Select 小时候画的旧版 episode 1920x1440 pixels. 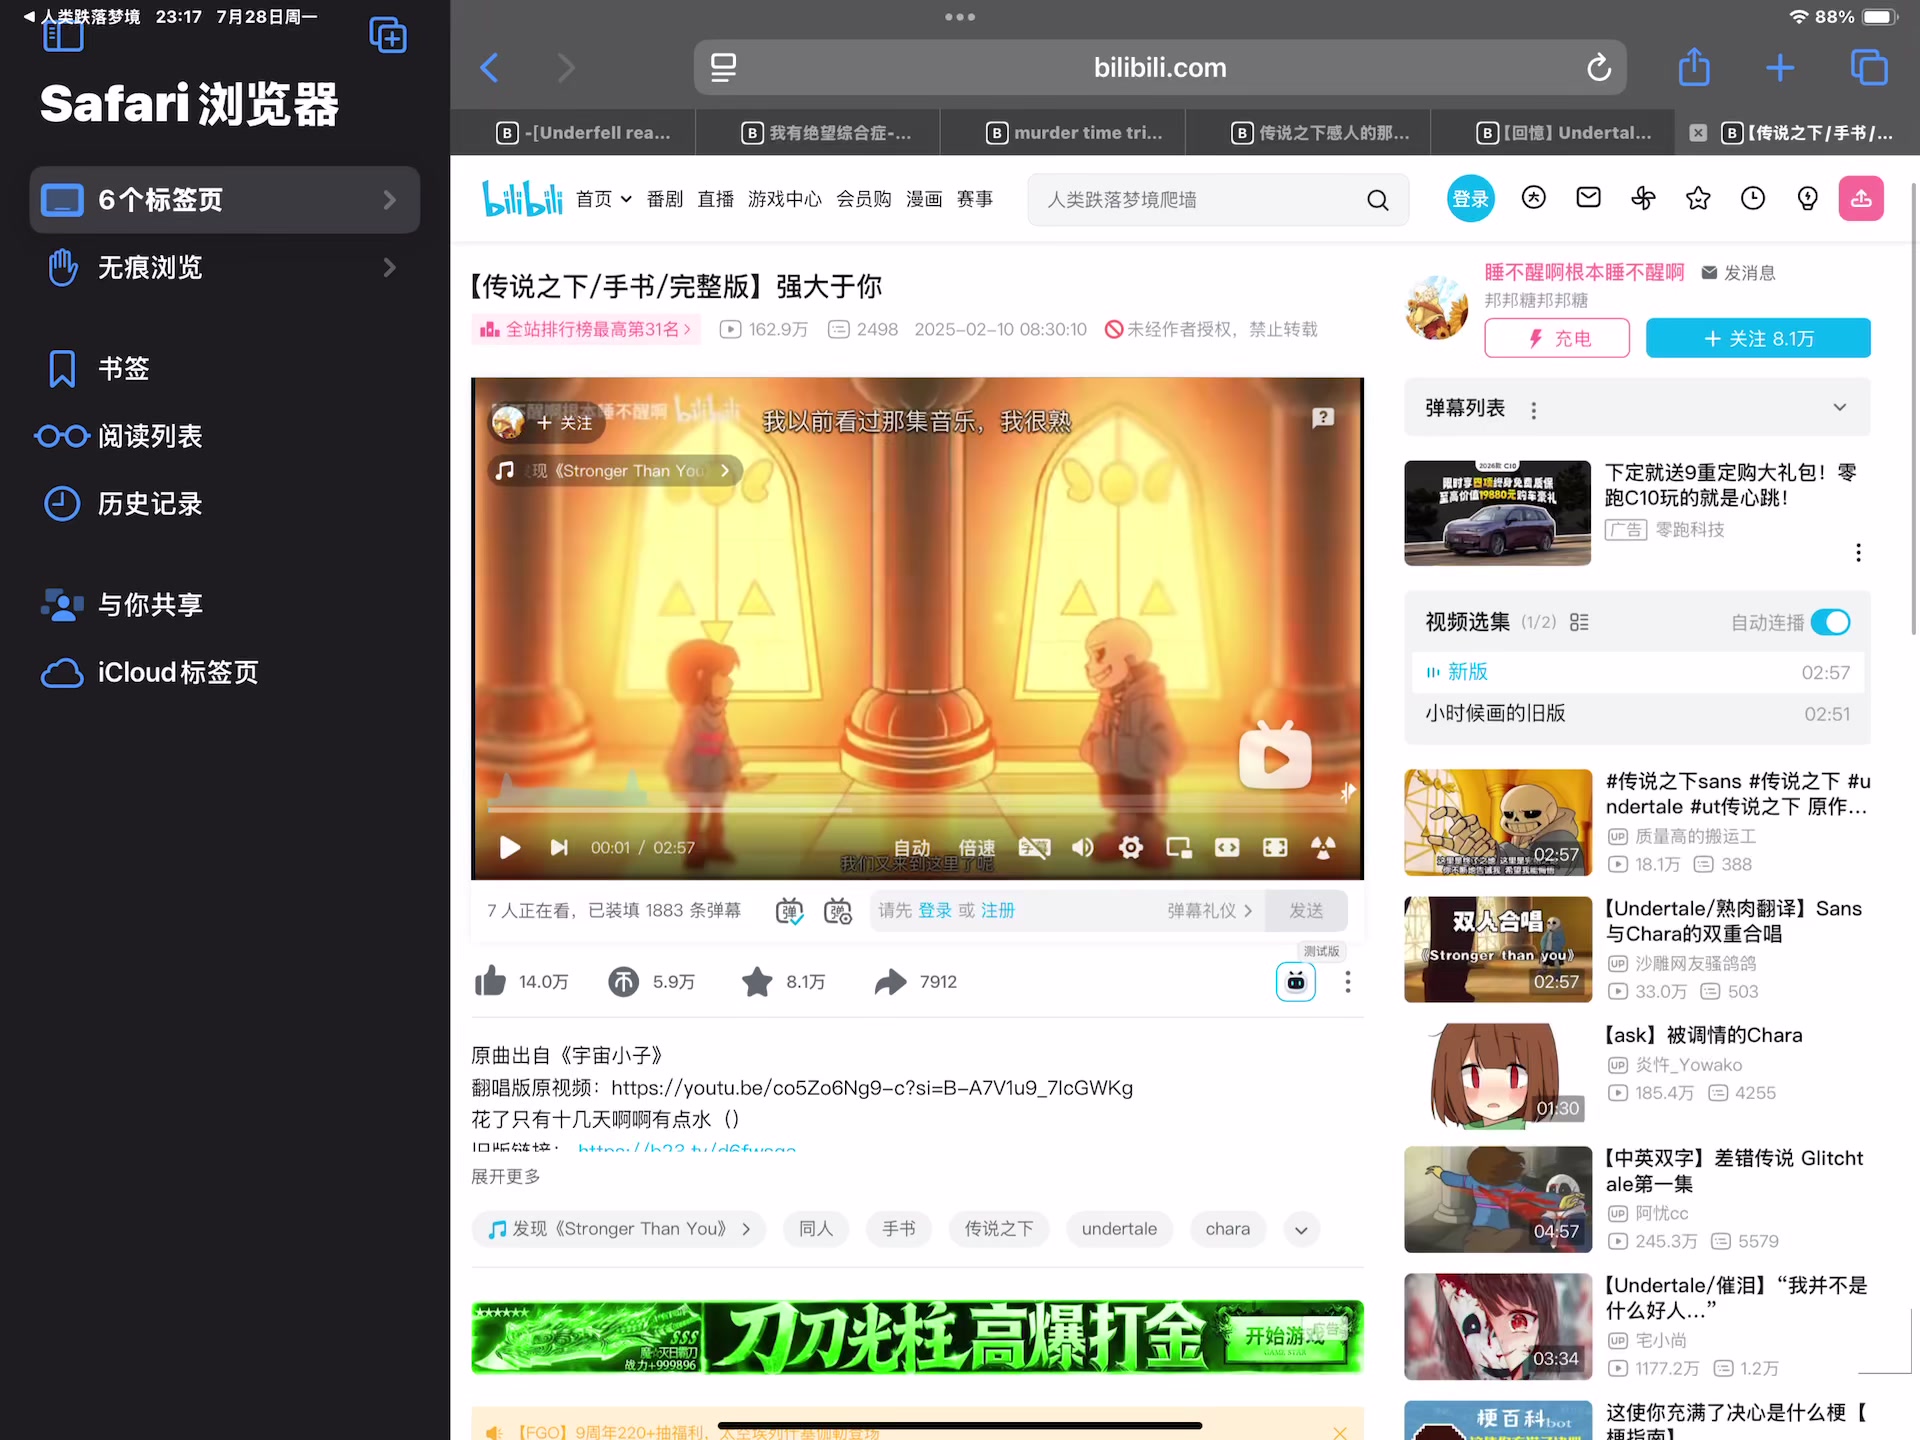(x=1637, y=713)
